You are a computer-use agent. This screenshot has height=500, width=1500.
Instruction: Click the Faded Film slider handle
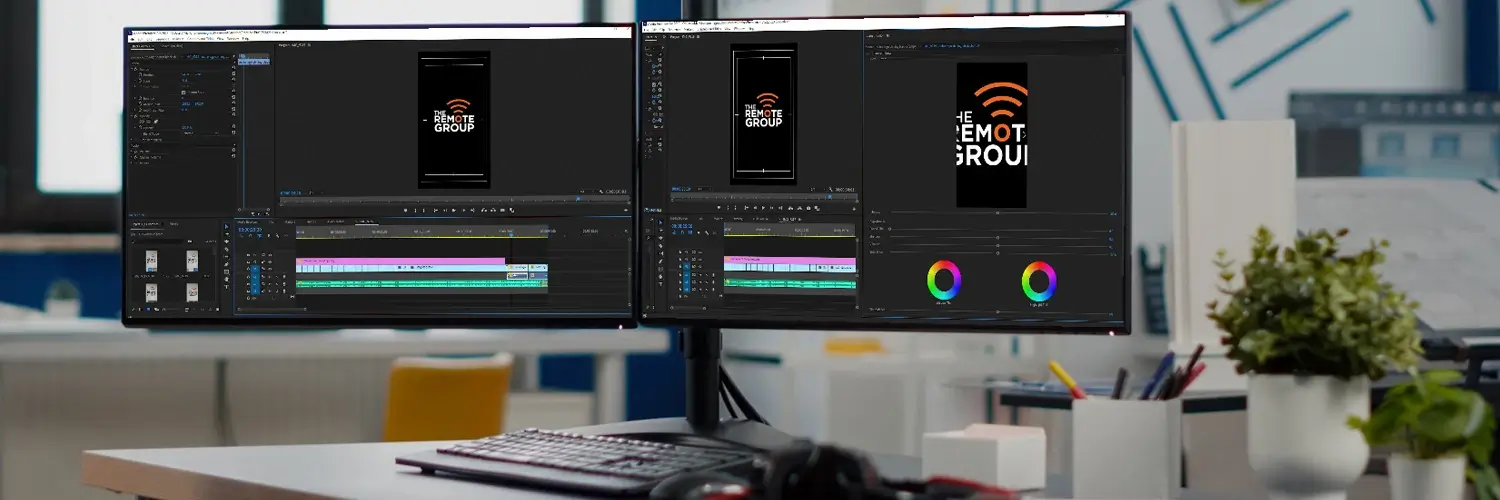tap(890, 229)
